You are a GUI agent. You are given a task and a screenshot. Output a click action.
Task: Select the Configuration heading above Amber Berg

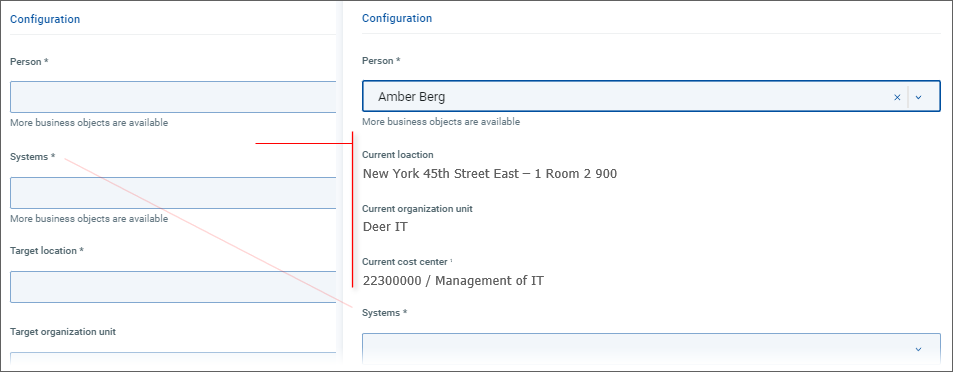(397, 18)
